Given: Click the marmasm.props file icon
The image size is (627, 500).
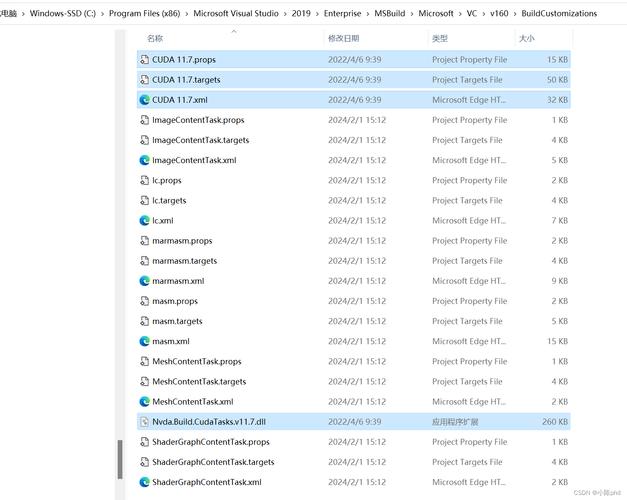Looking at the screenshot, I should (144, 241).
